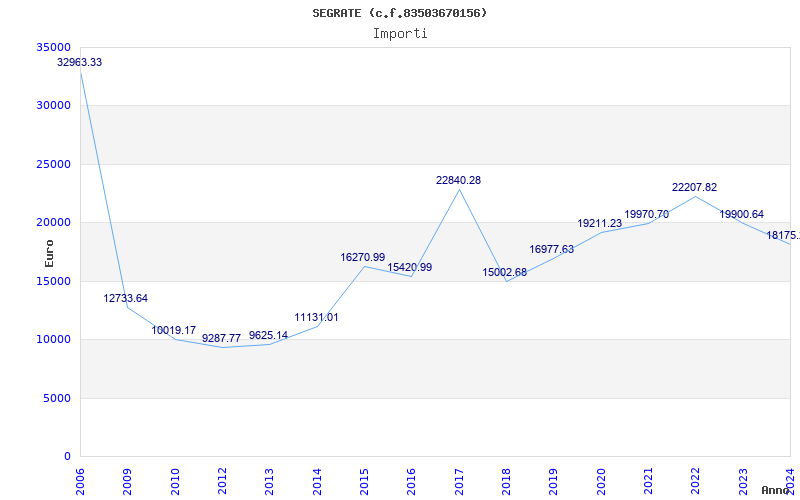Click the Importi subtitle
800x500 pixels.
coord(400,34)
